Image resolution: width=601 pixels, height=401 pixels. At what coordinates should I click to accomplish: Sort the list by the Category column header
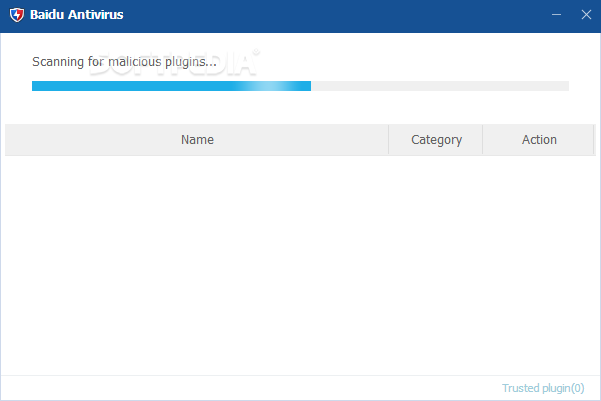436,140
